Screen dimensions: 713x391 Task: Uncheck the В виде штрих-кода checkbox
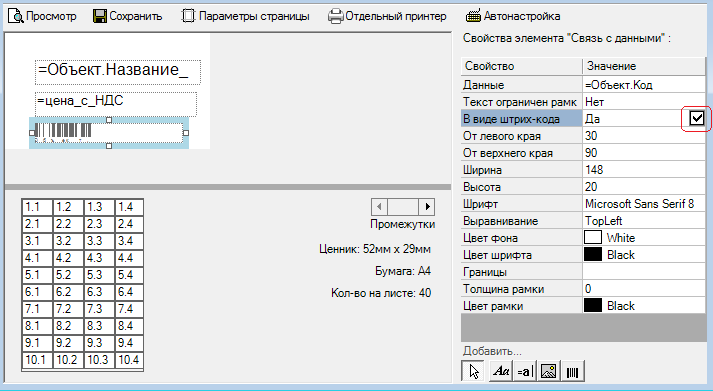697,119
